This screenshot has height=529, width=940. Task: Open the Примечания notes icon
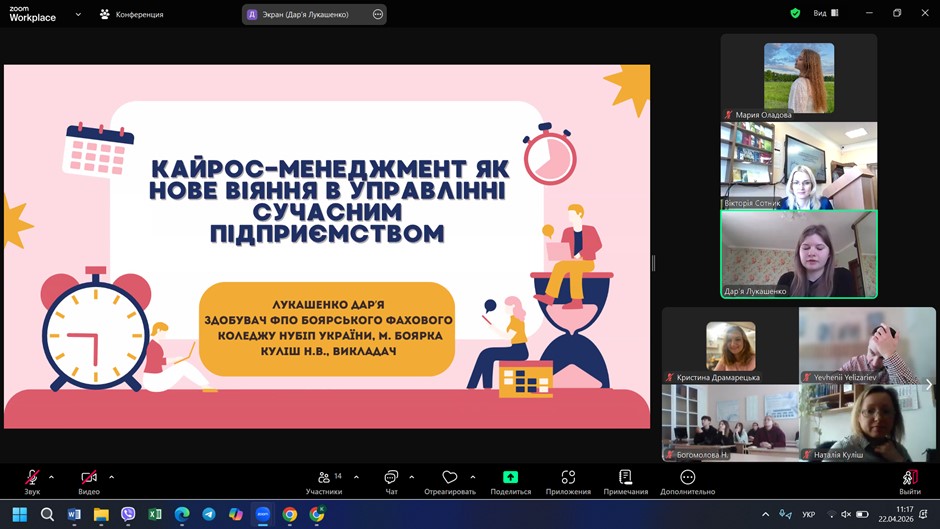[x=625, y=478]
